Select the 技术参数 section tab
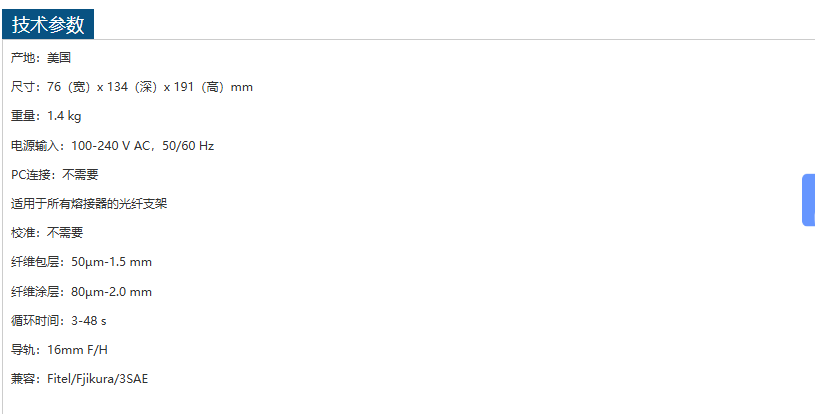This screenshot has width=815, height=414. (x=48, y=25)
